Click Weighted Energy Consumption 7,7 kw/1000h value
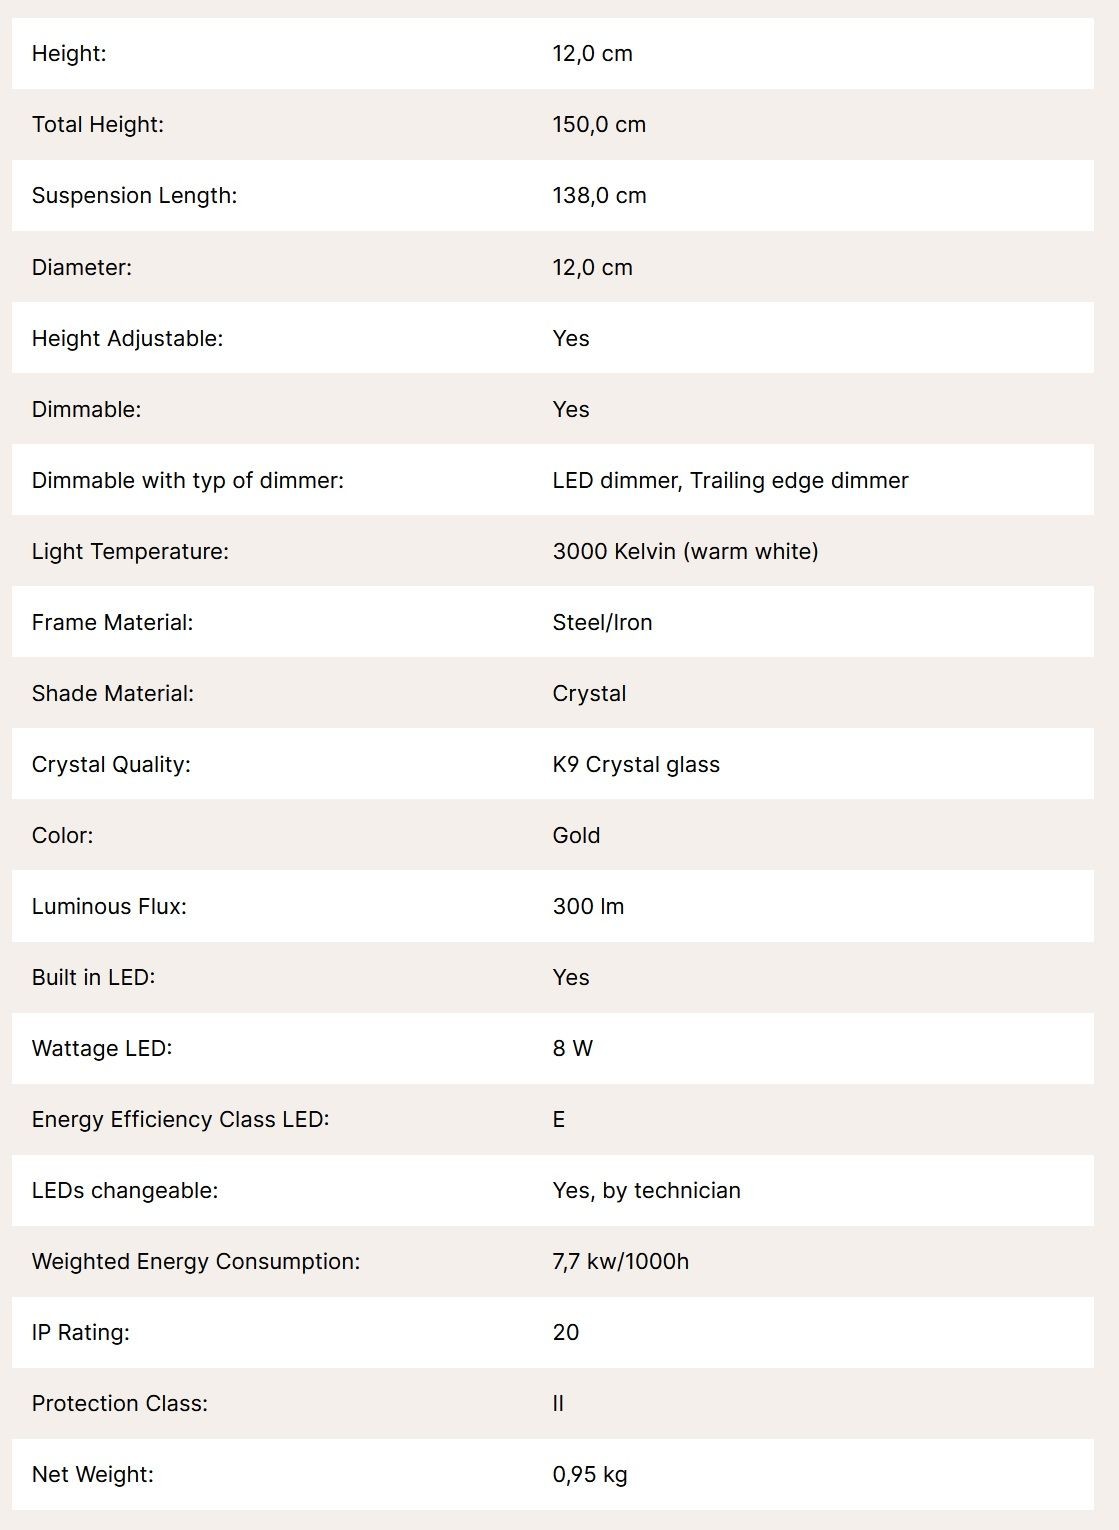The width and height of the screenshot is (1119, 1530). click(620, 1261)
